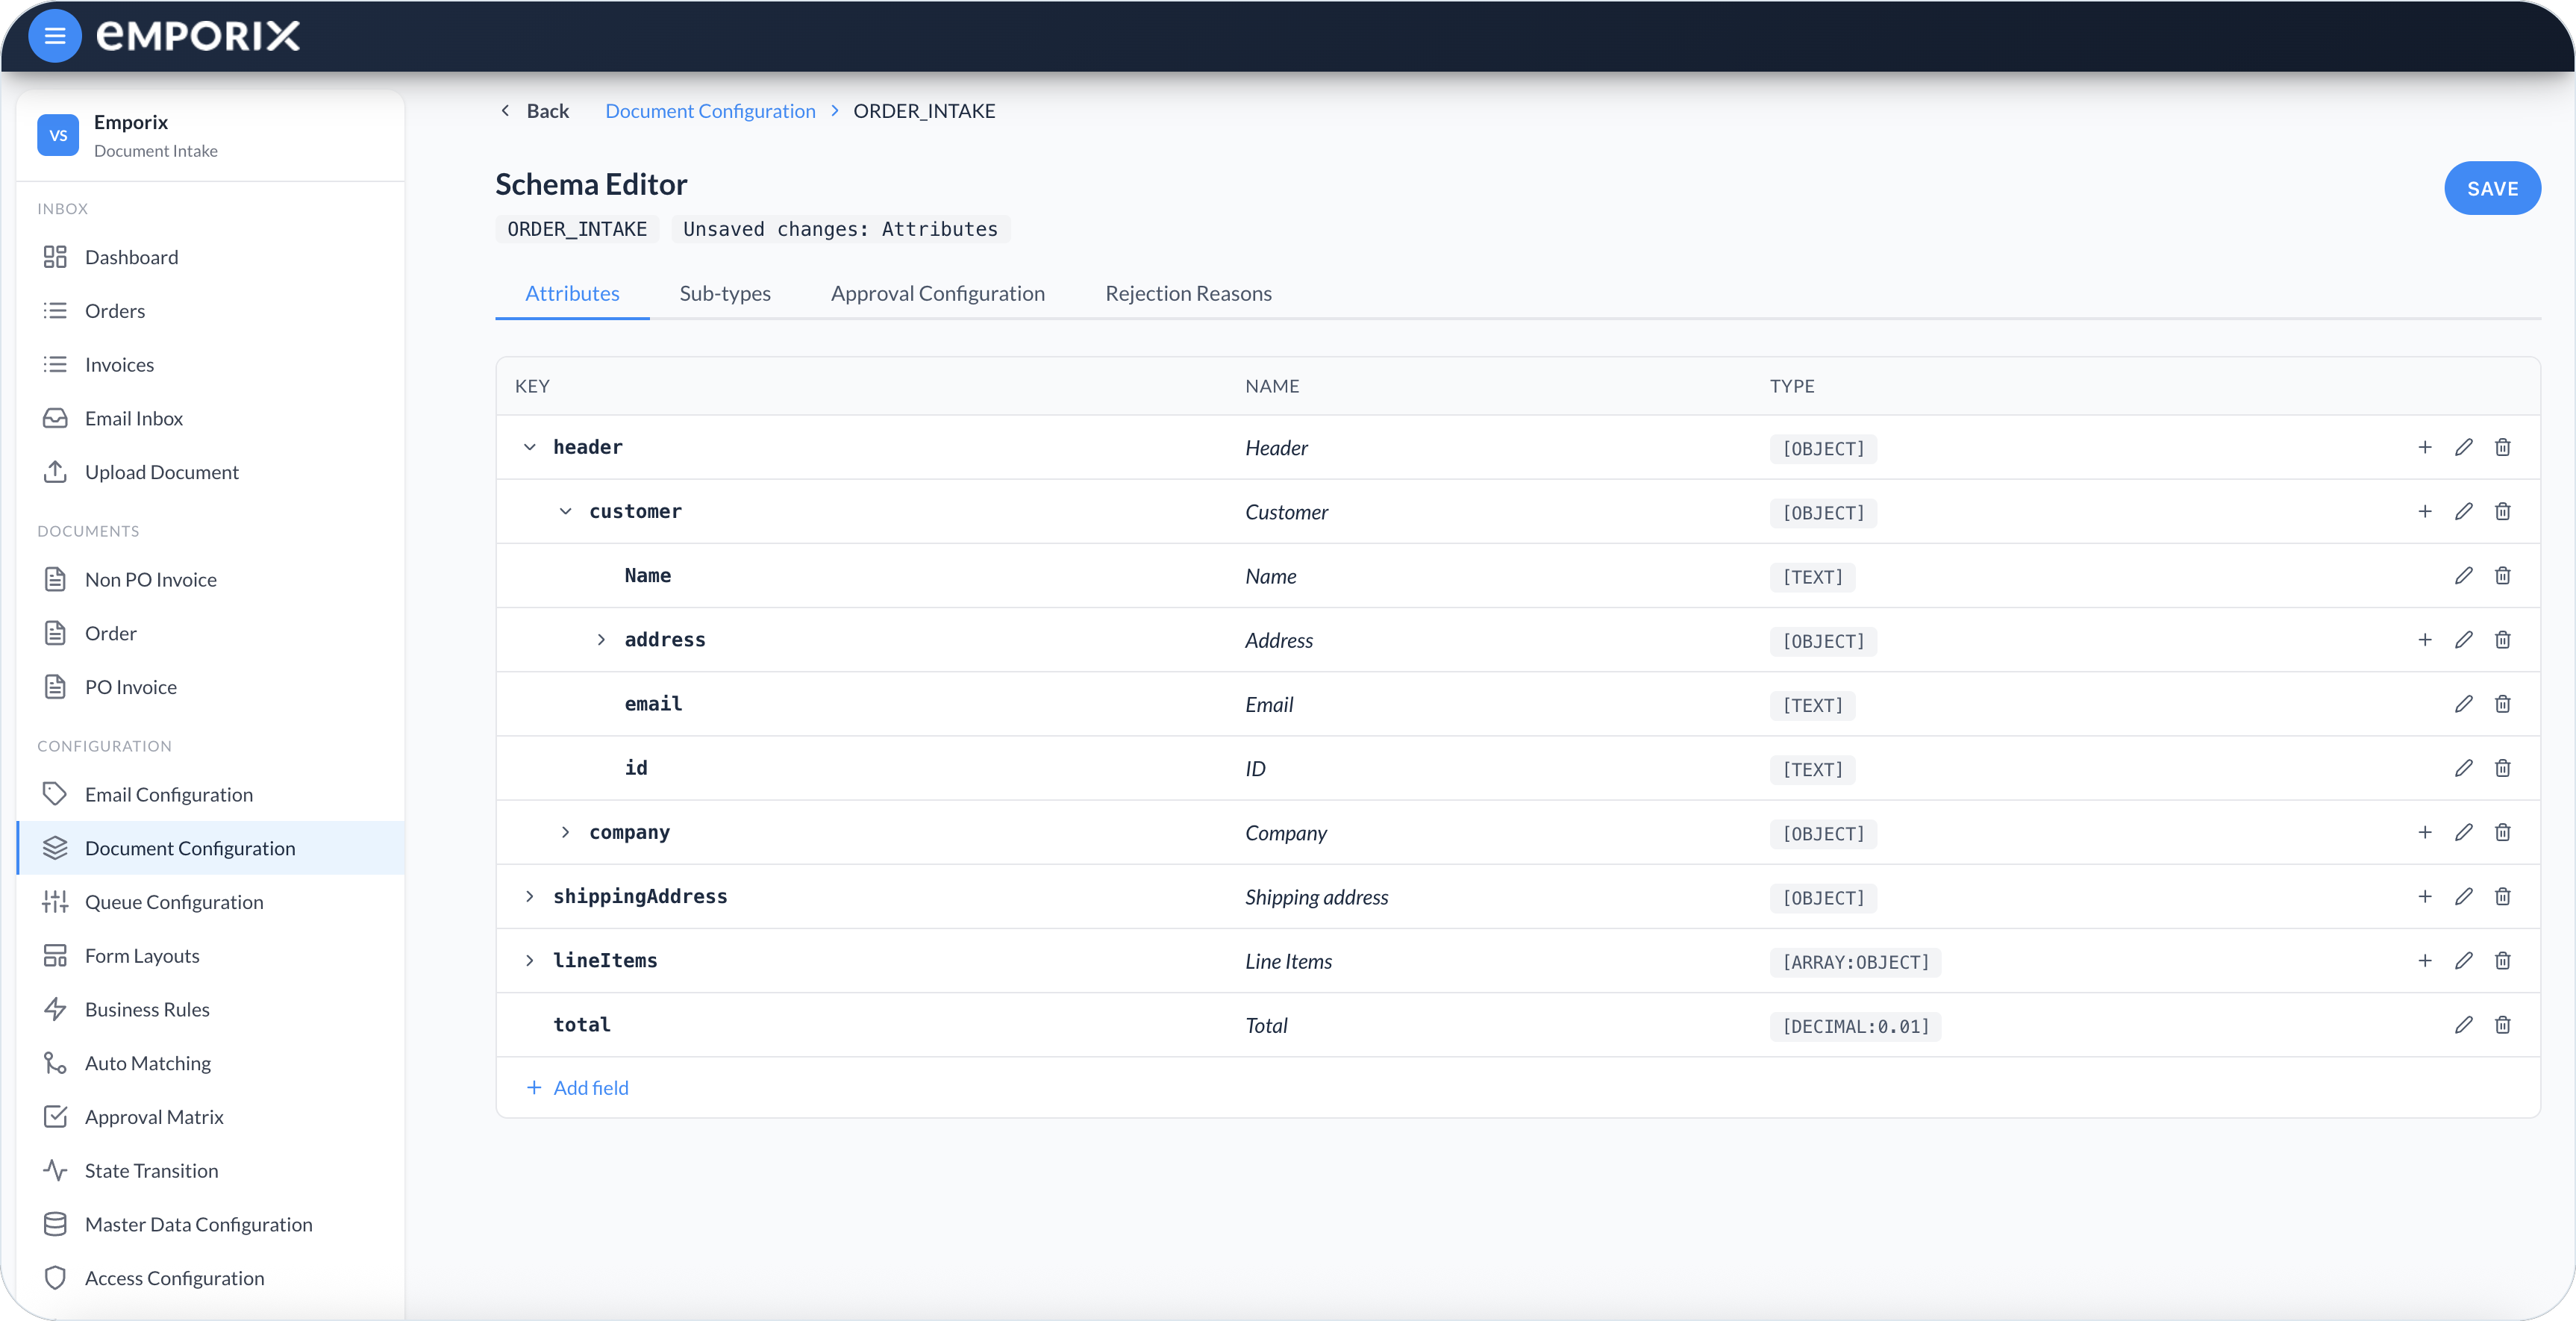Collapse the customer tree row

click(566, 511)
